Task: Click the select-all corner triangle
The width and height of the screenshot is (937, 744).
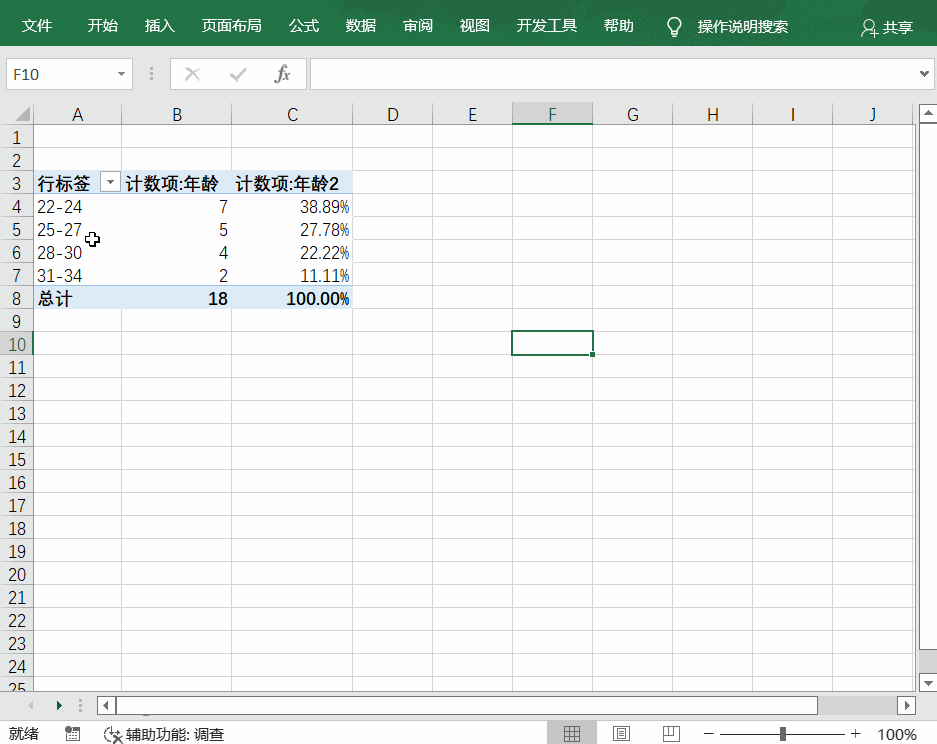Action: coord(22,114)
